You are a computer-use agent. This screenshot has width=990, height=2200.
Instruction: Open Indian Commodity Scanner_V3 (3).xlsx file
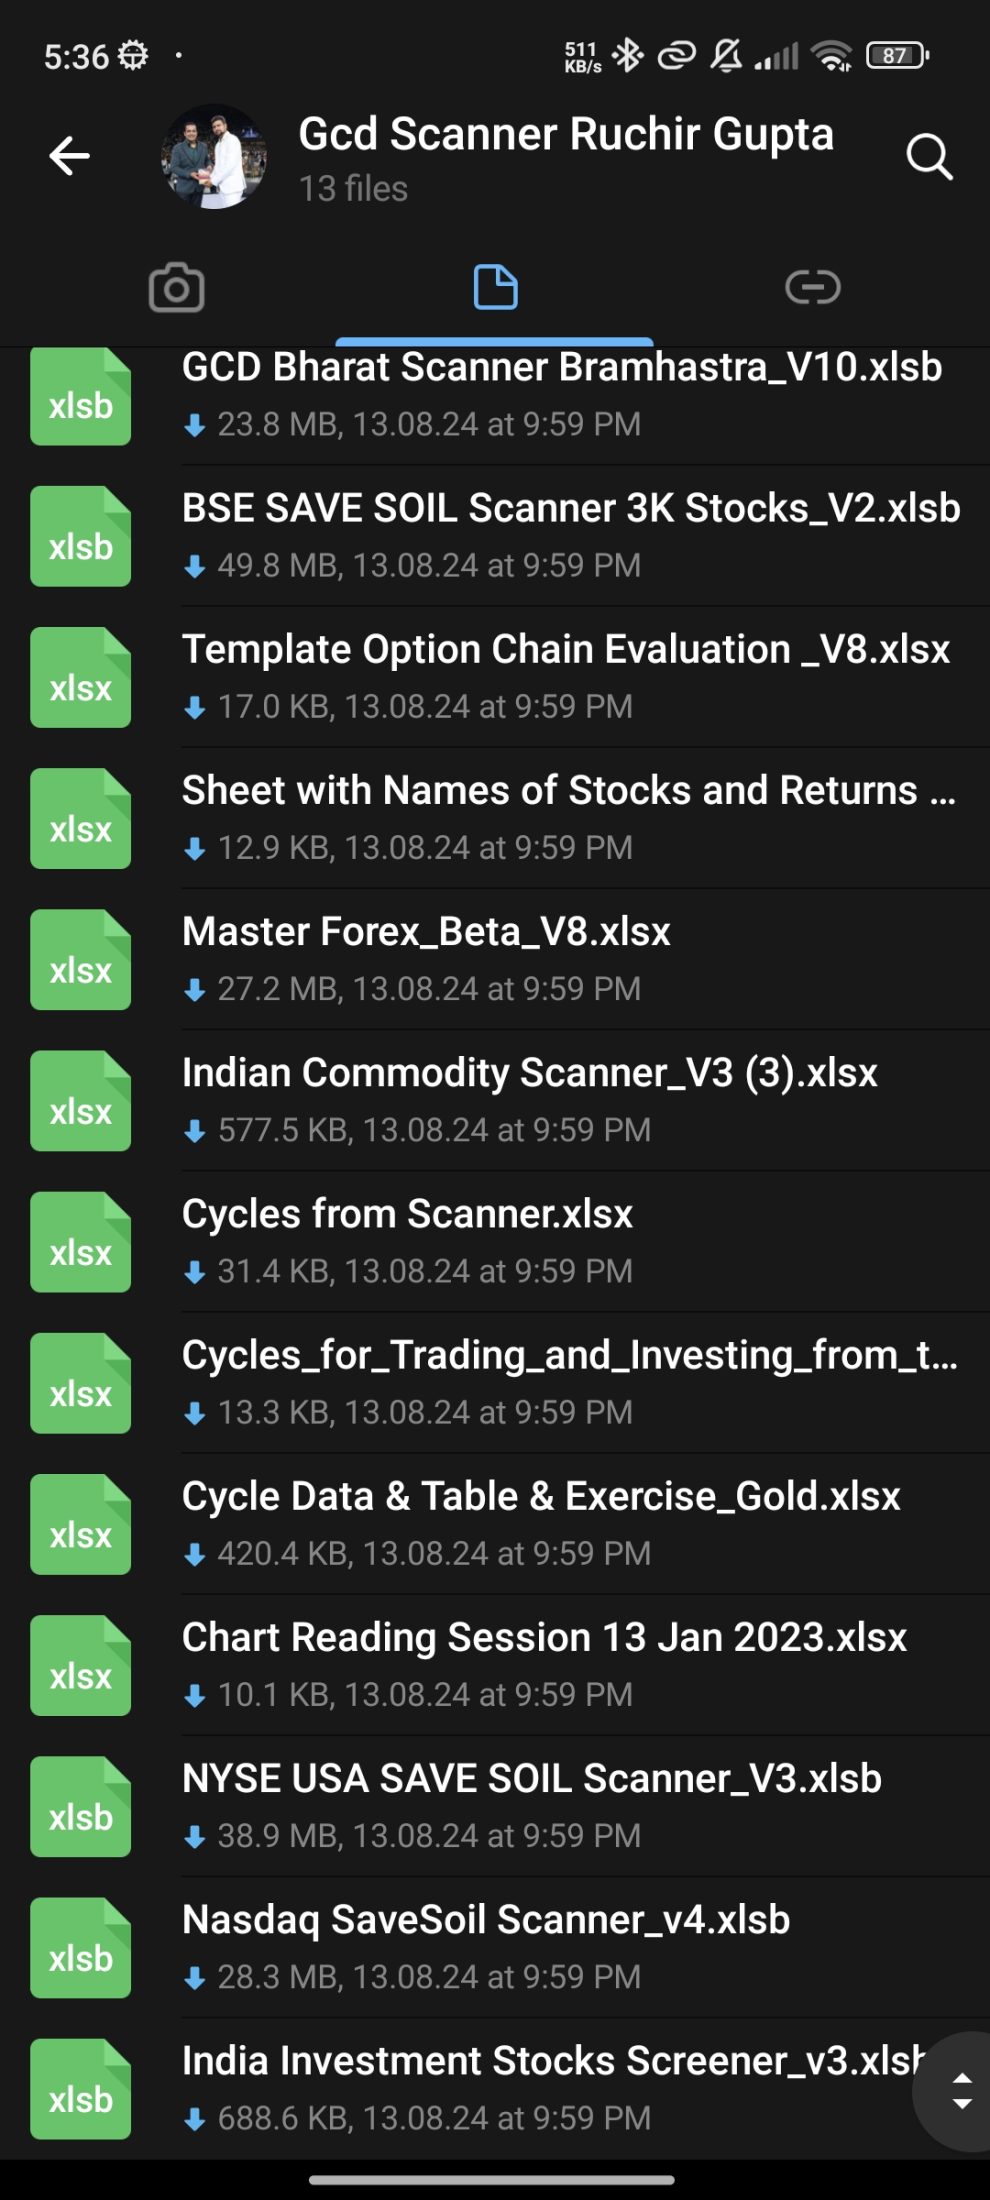529,1074
